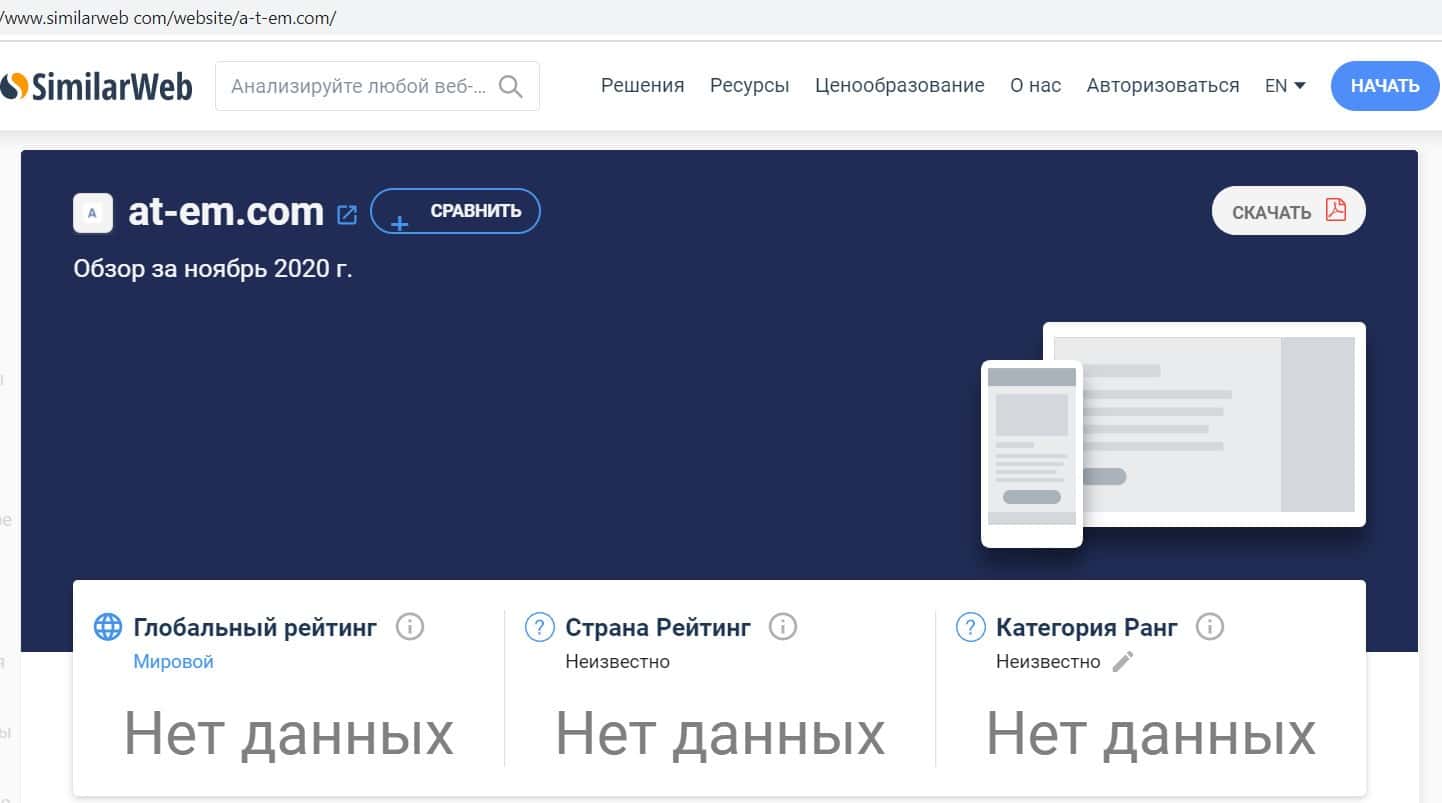Click the globe icon for global rank
Image resolution: width=1442 pixels, height=803 pixels.
pos(108,627)
